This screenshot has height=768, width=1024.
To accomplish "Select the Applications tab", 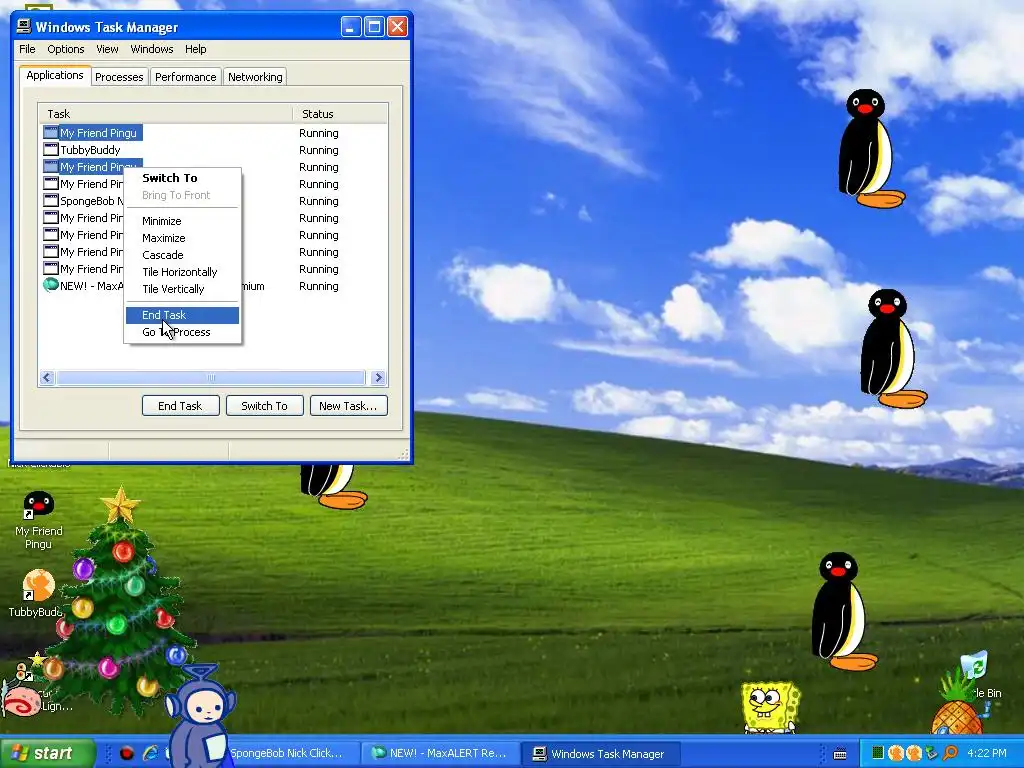I will (55, 75).
